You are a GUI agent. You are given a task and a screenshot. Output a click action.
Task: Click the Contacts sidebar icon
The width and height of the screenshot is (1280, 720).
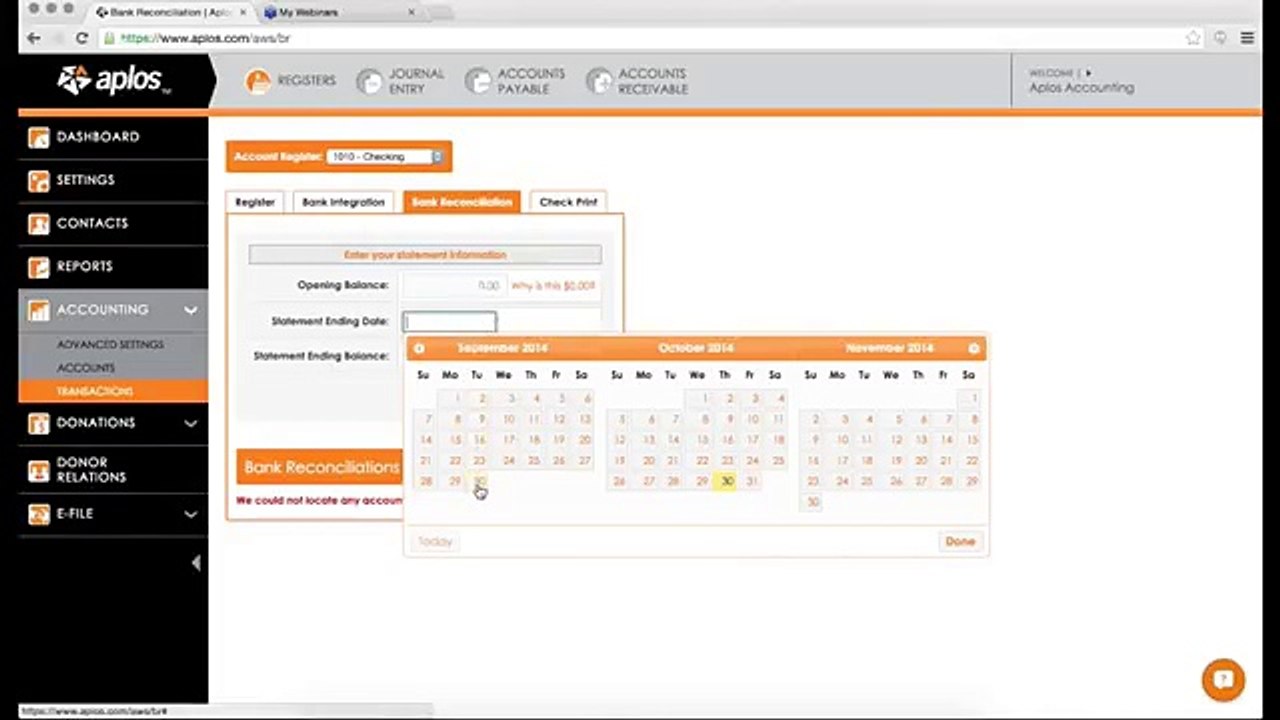38,224
